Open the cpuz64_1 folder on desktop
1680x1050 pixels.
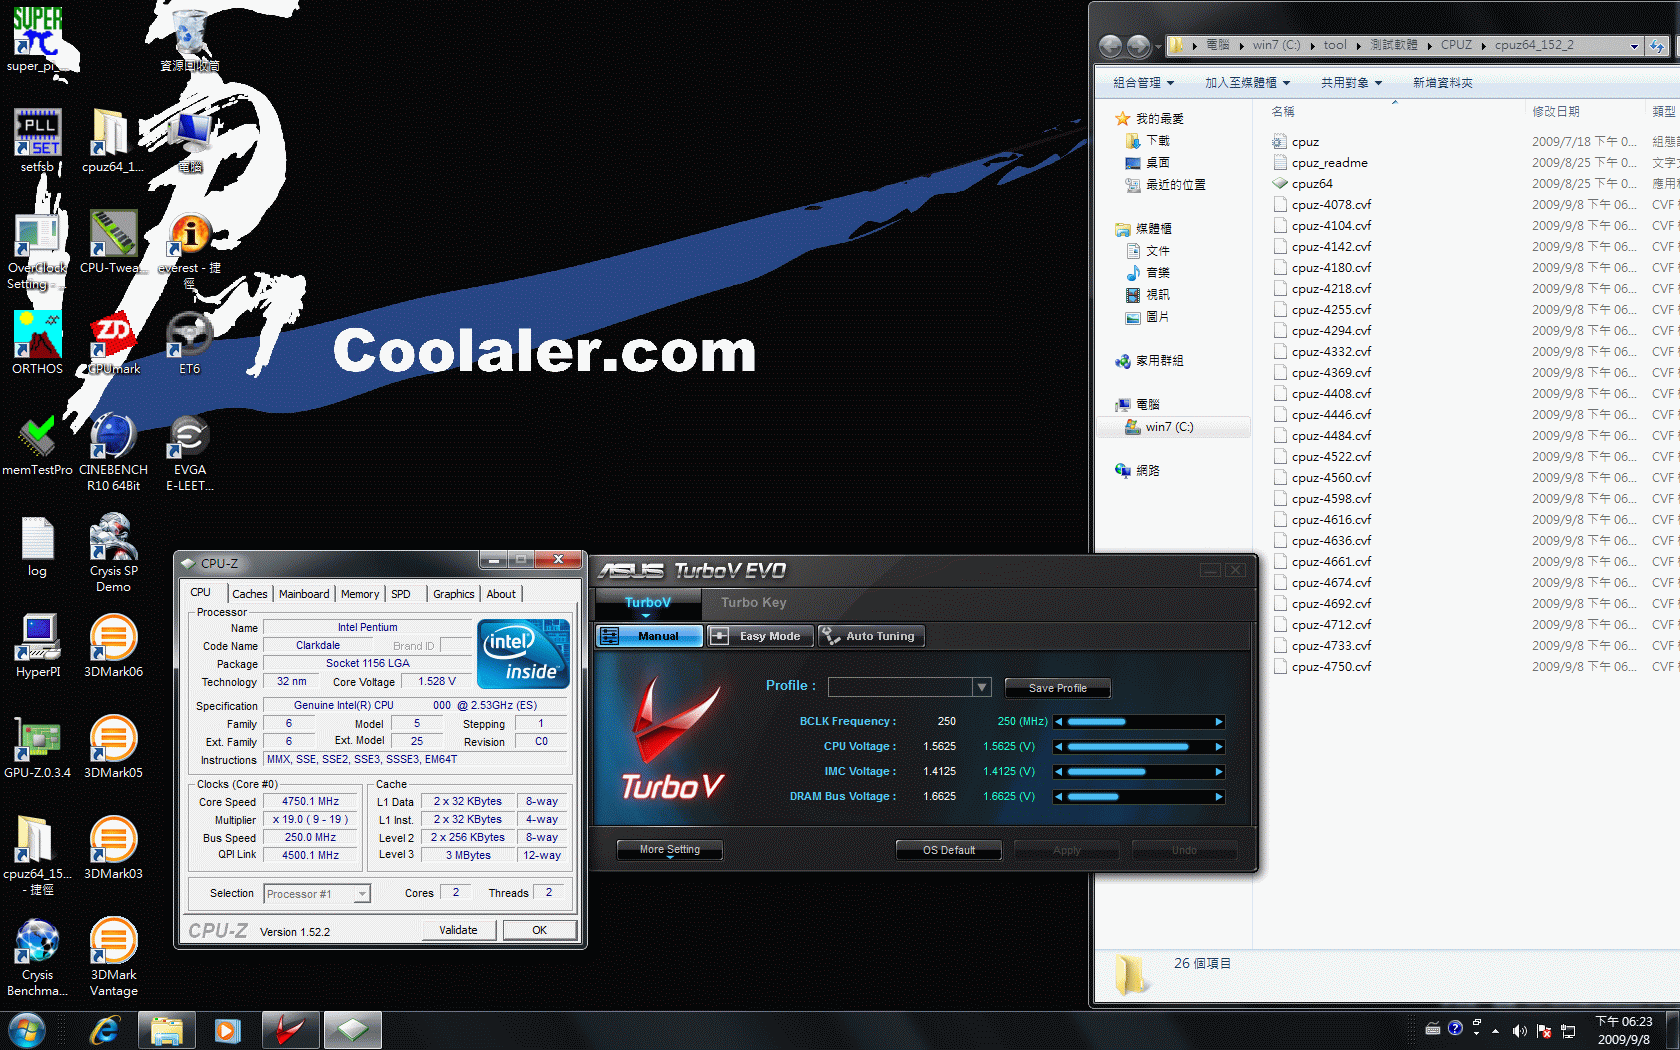tap(112, 141)
